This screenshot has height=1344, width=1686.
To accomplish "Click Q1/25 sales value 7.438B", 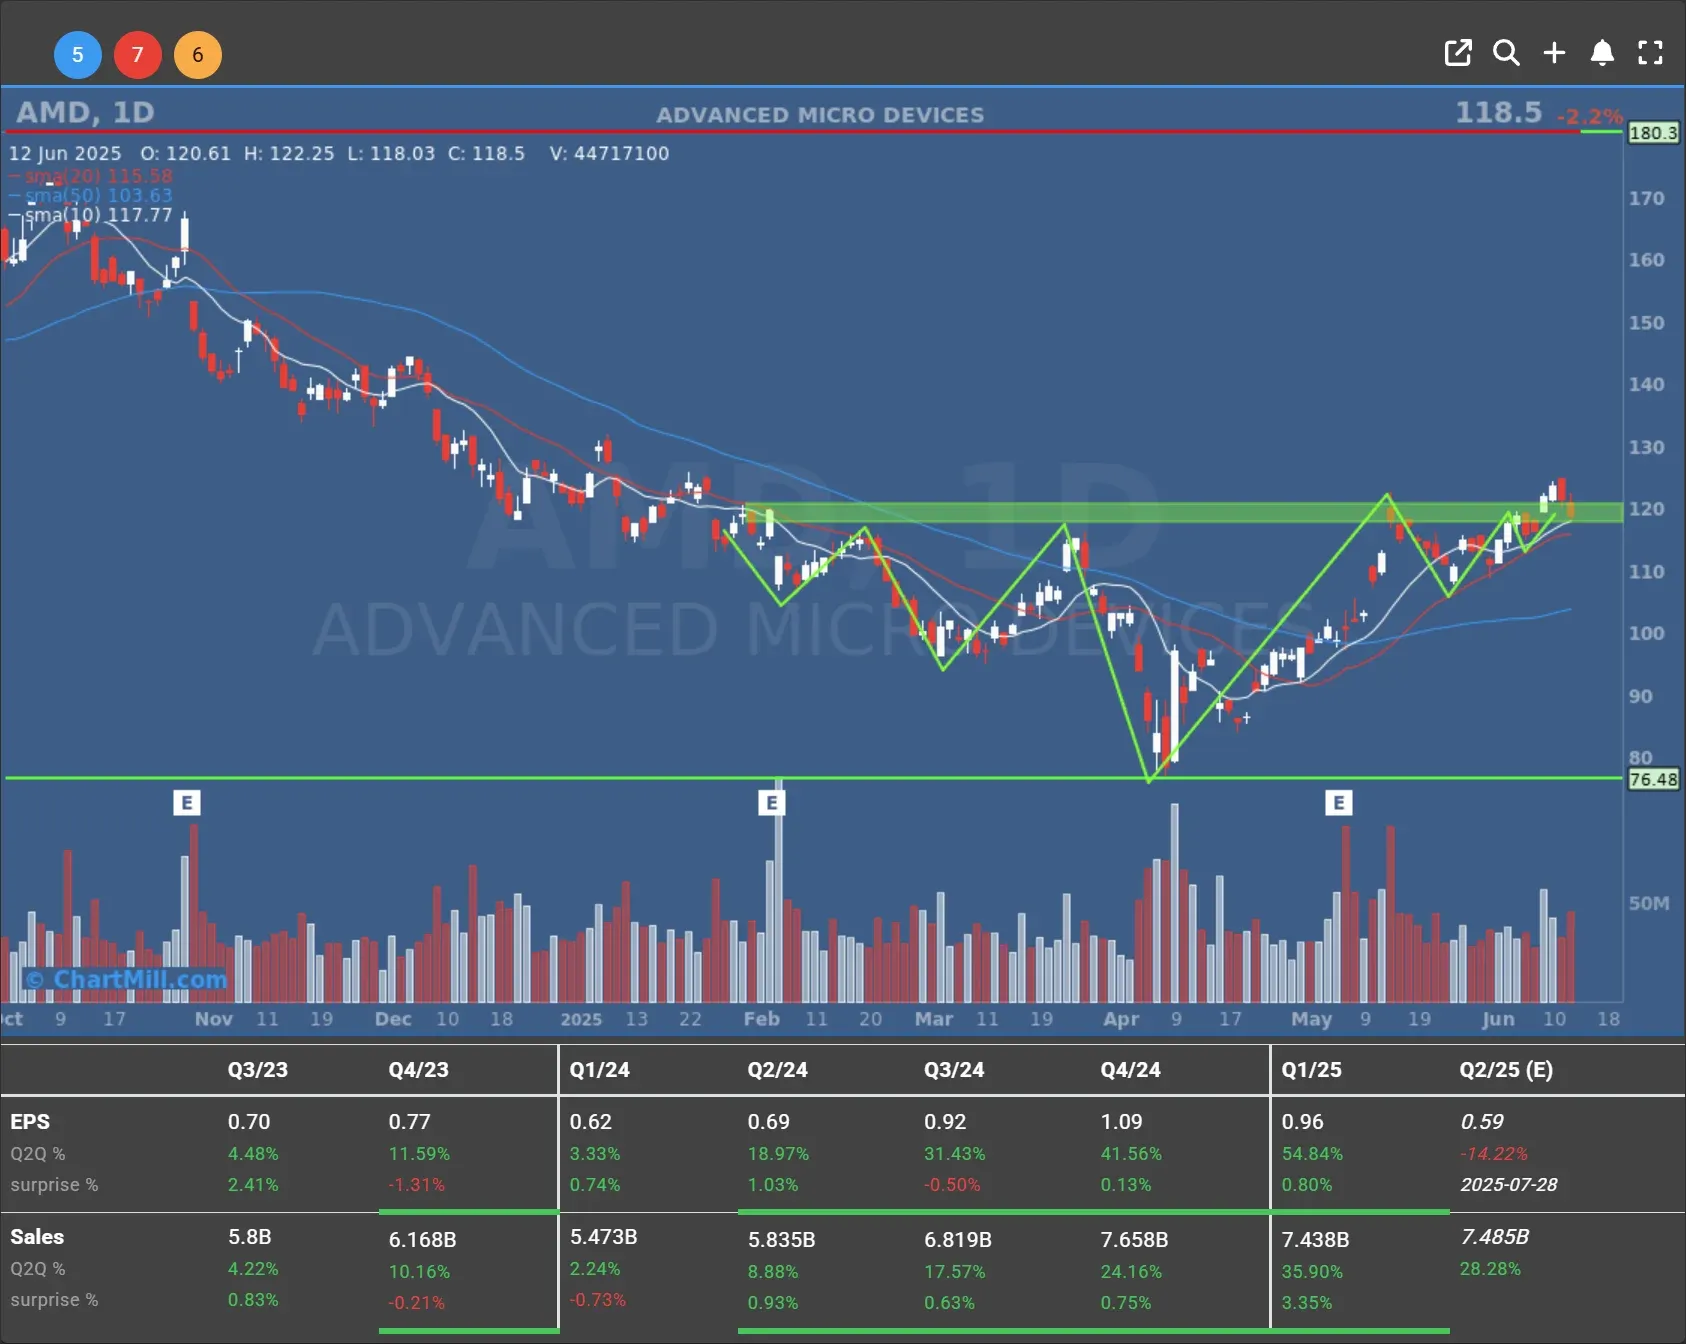I will [x=1315, y=1240].
